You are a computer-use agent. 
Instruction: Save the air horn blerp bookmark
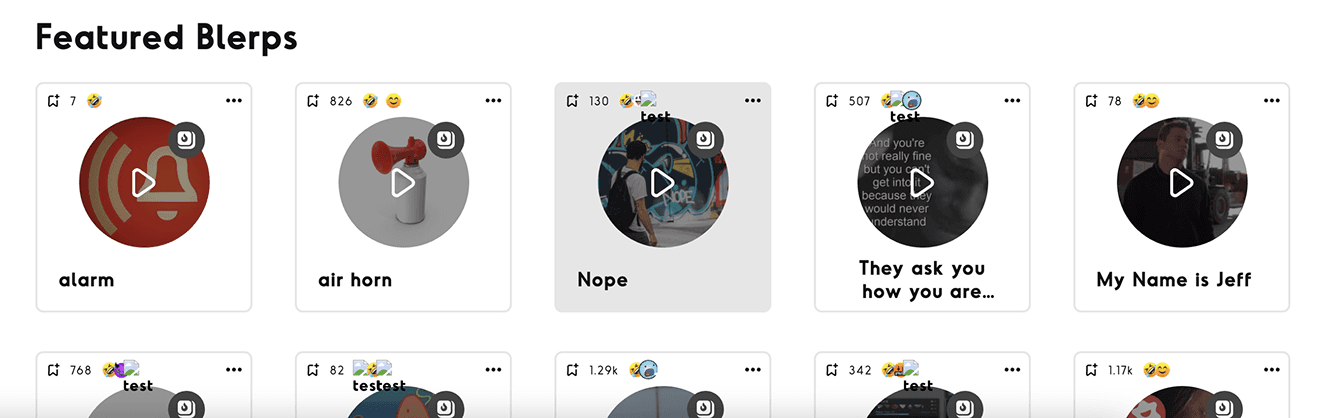(x=313, y=101)
